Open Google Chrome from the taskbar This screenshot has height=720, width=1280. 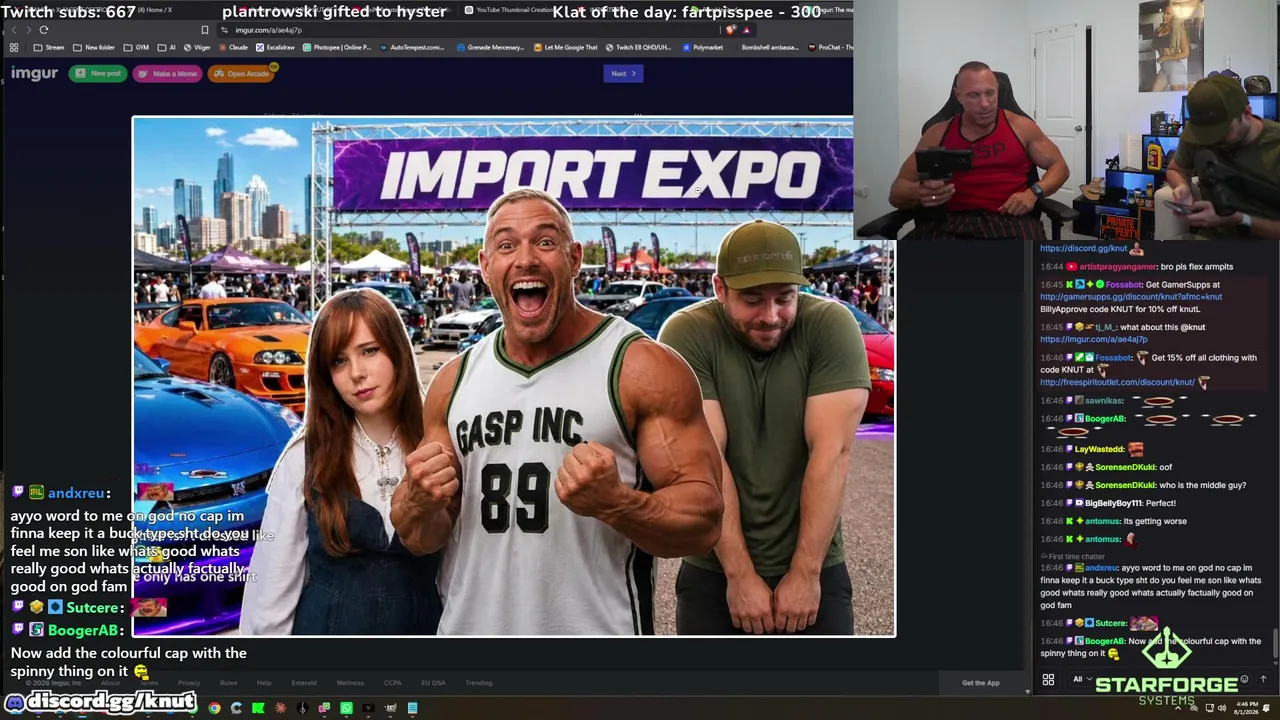click(x=214, y=708)
